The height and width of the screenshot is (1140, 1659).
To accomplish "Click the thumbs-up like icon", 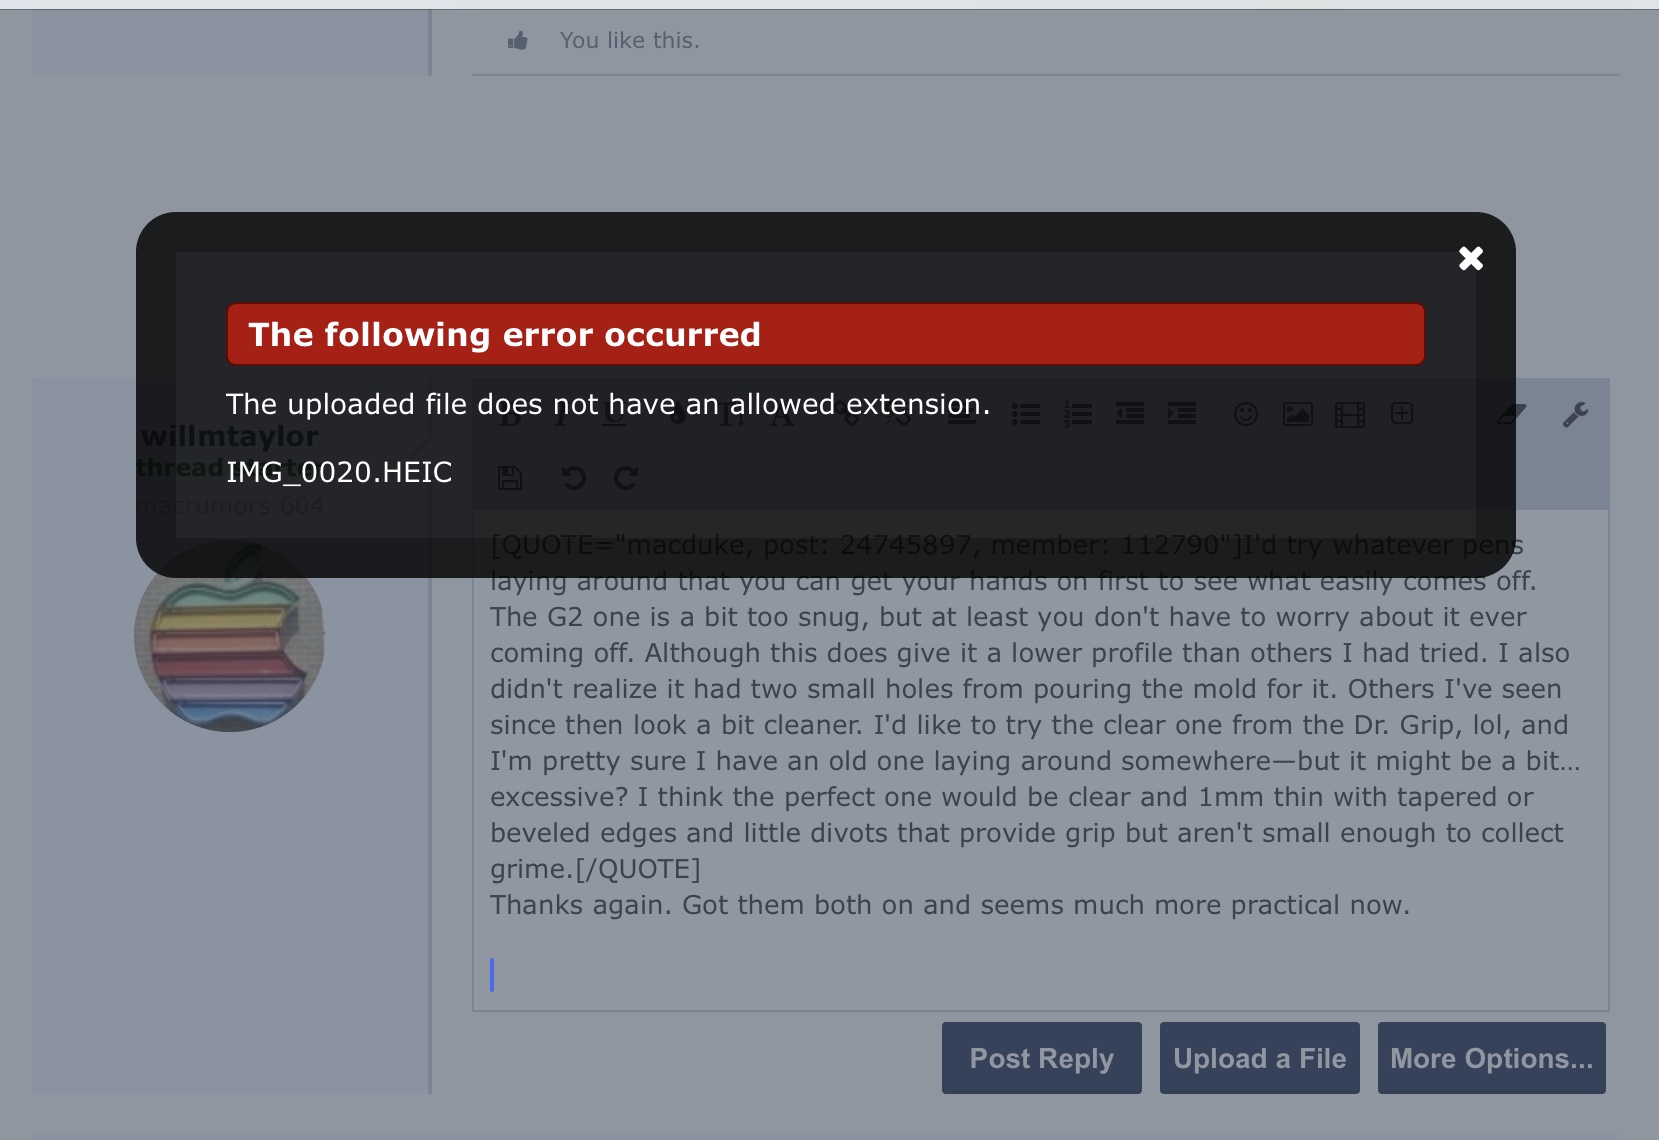I will coord(517,41).
